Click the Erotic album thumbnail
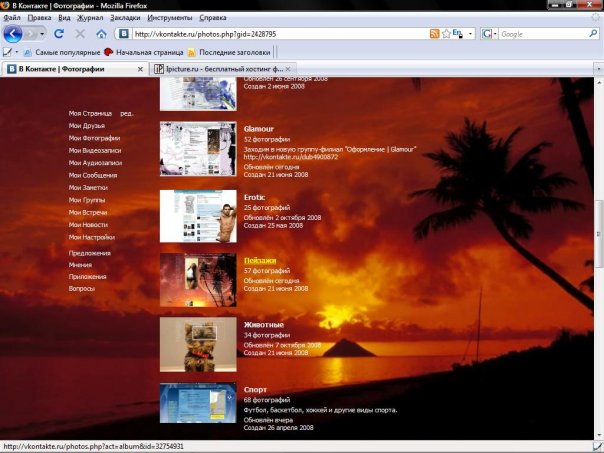The image size is (604, 453). 198,216
